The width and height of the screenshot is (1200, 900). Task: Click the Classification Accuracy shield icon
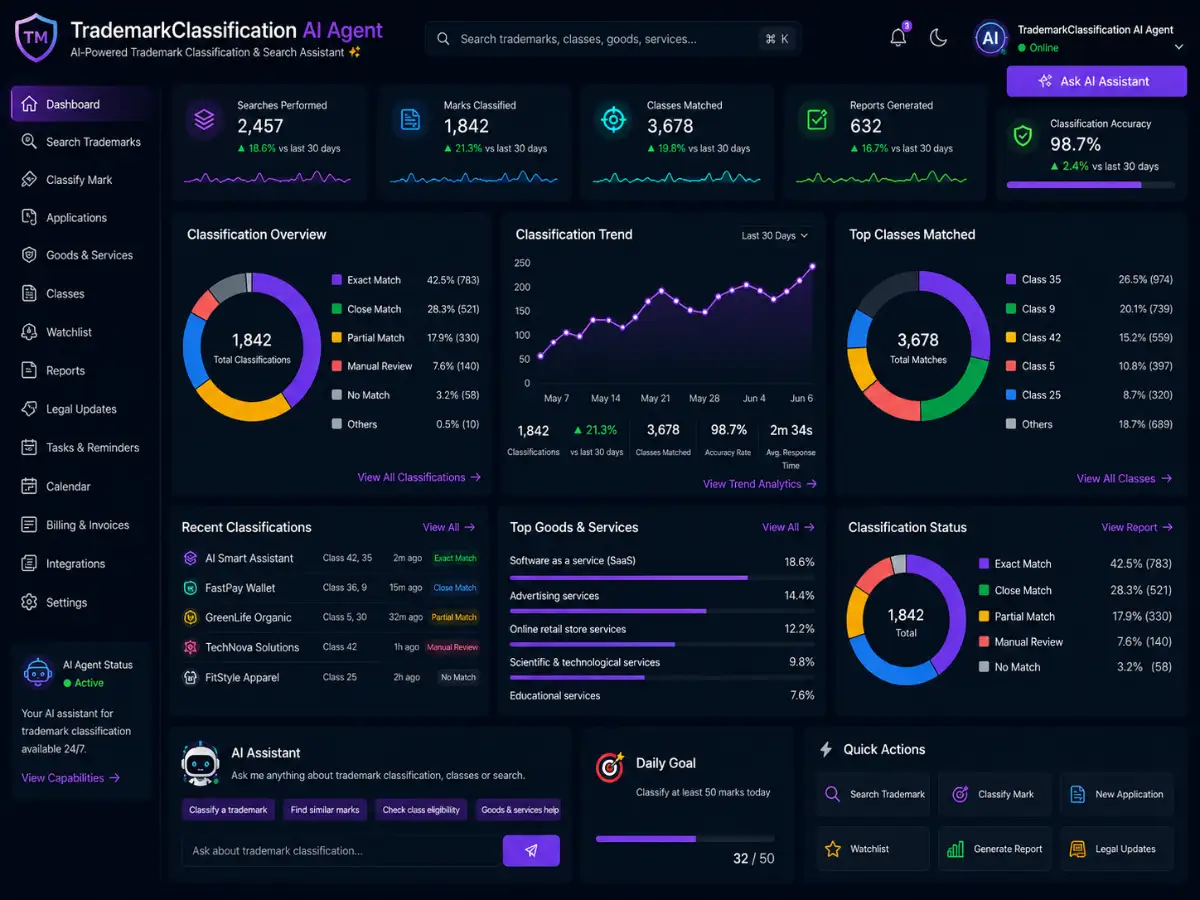coord(1022,137)
